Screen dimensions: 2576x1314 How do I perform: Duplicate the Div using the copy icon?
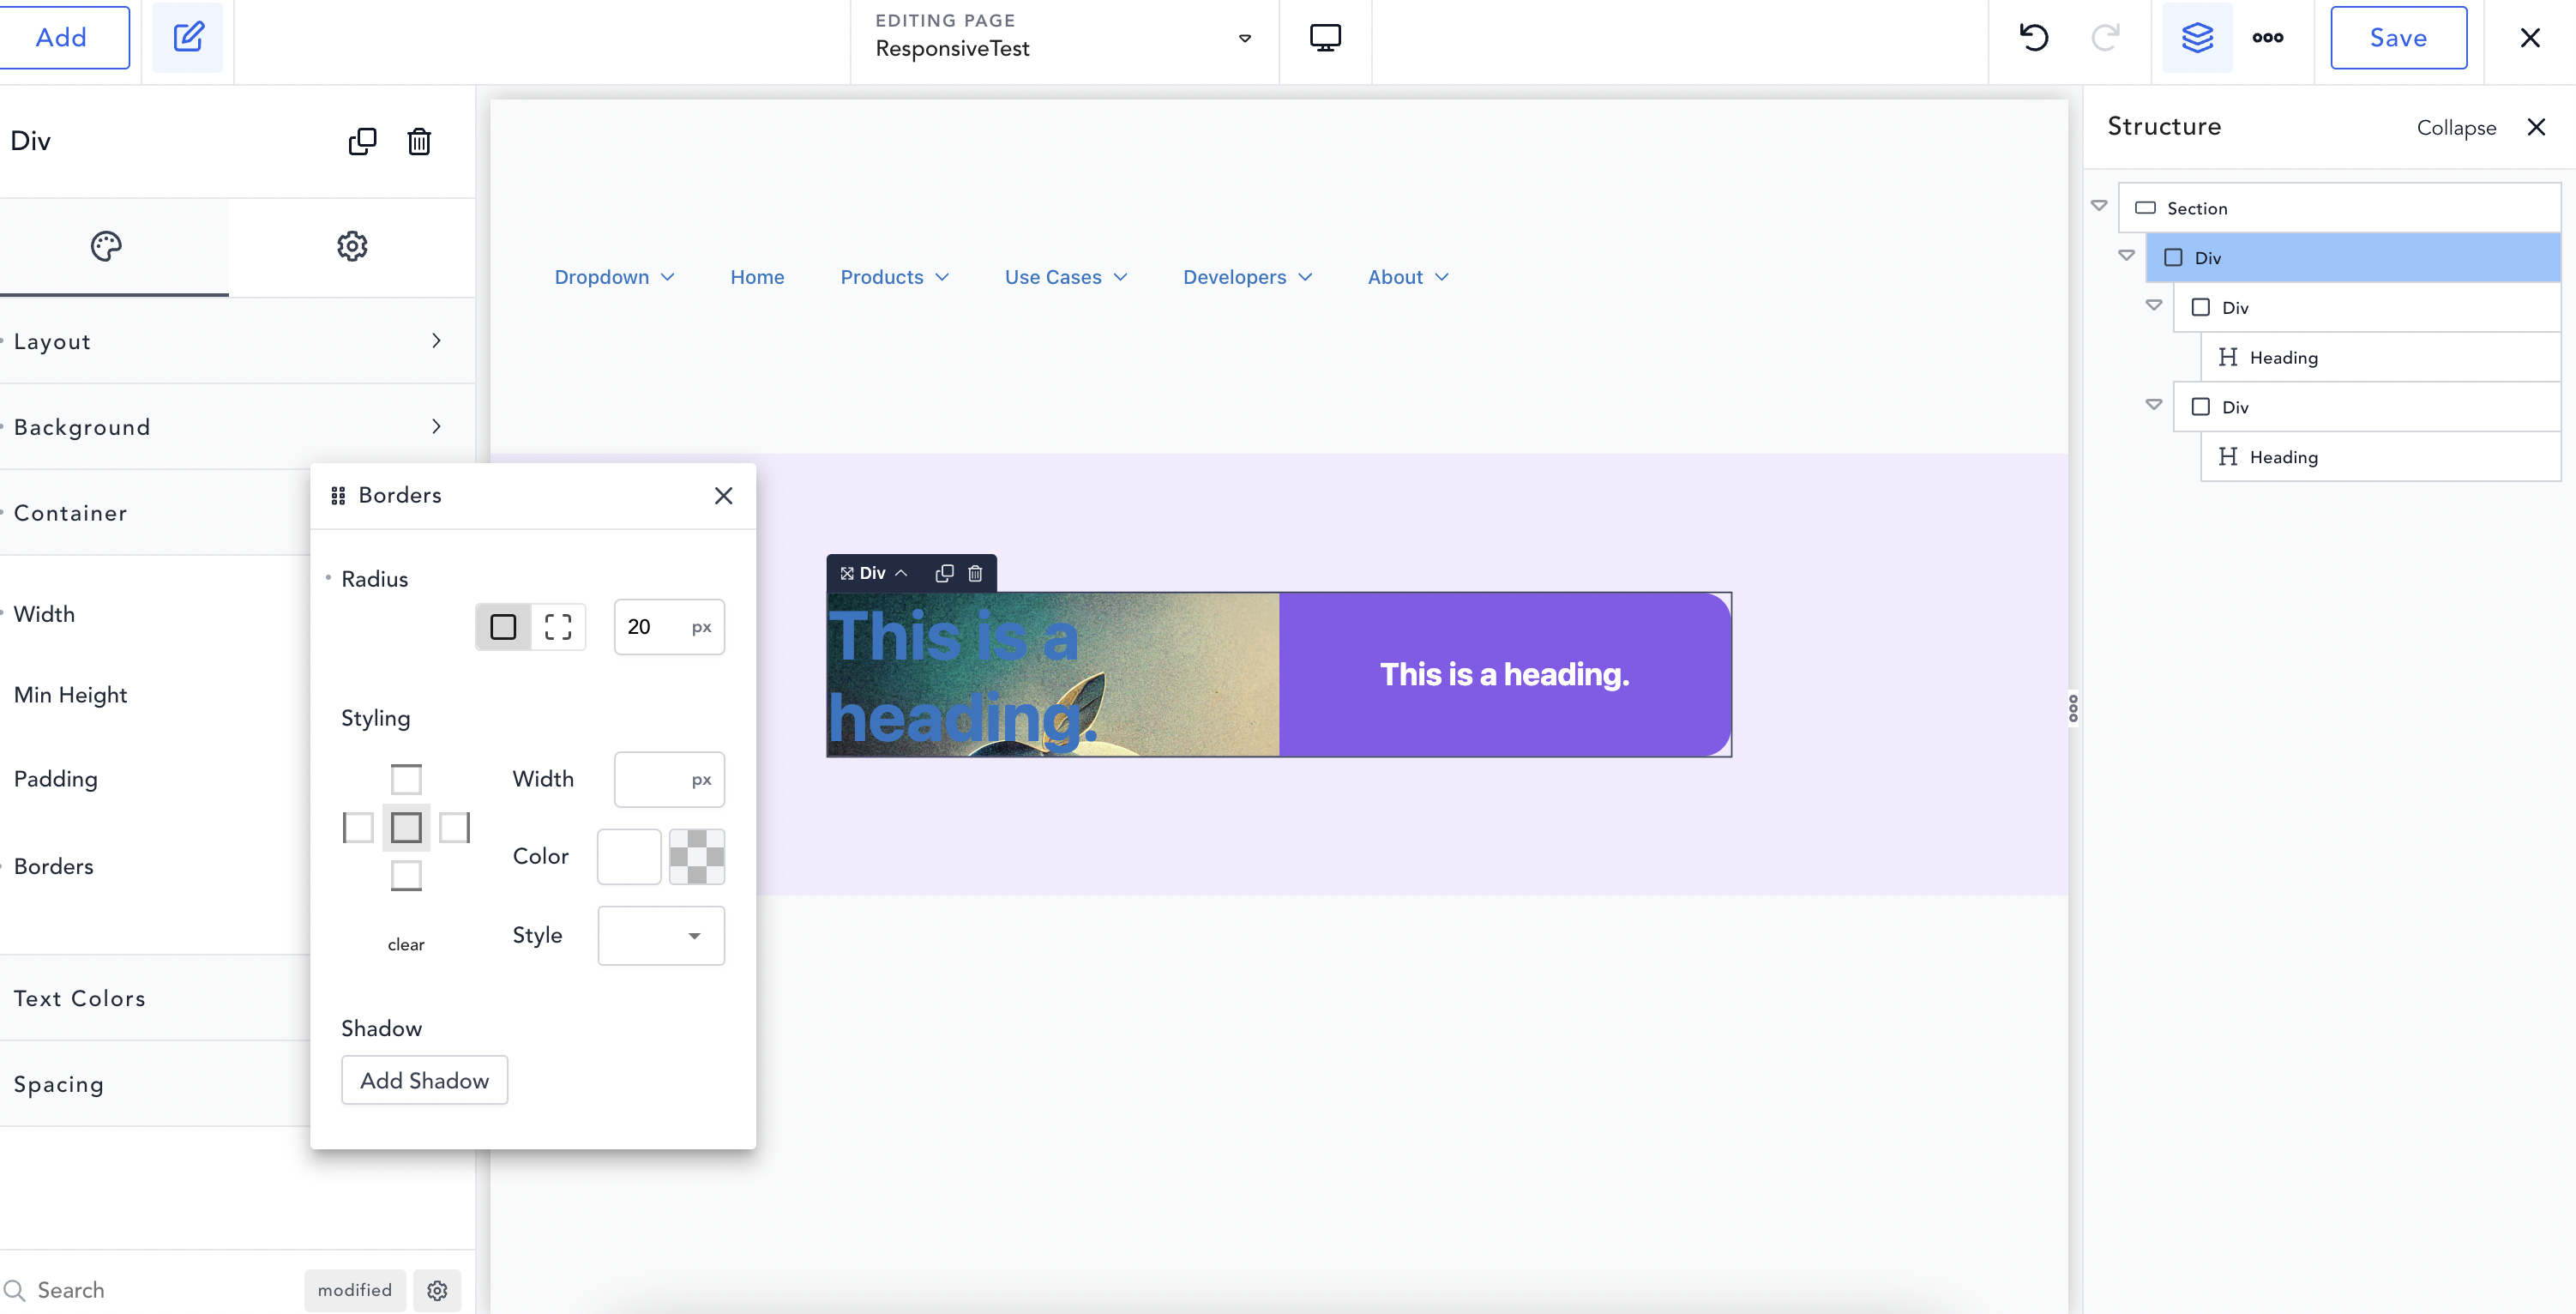(362, 141)
